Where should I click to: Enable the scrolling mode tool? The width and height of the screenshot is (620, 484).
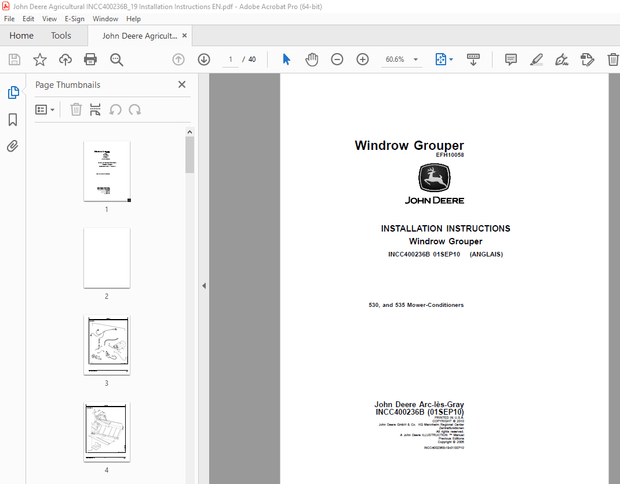[x=473, y=60]
